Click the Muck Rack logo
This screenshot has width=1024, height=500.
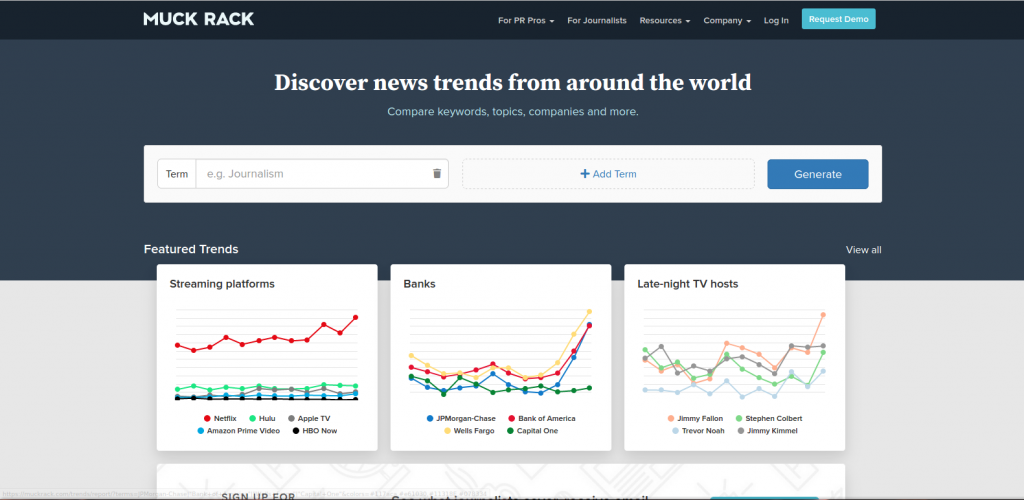(199, 19)
